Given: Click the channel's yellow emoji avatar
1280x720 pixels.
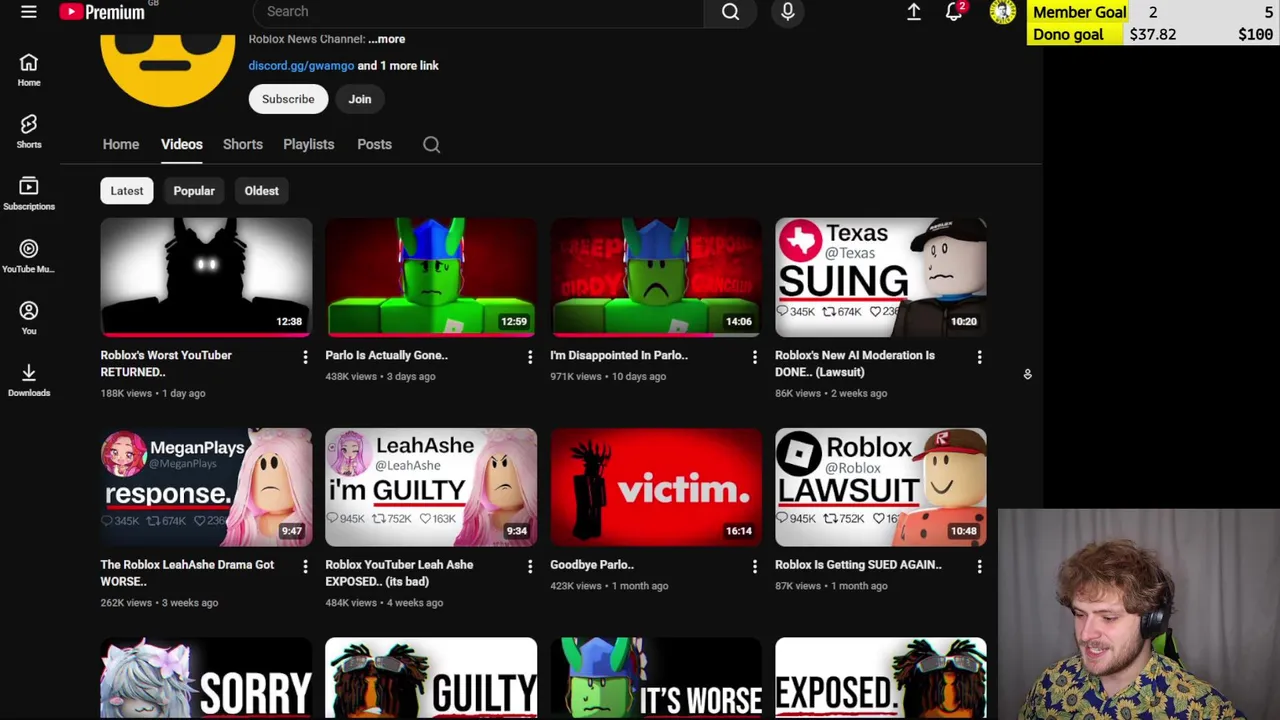Looking at the screenshot, I should [168, 68].
